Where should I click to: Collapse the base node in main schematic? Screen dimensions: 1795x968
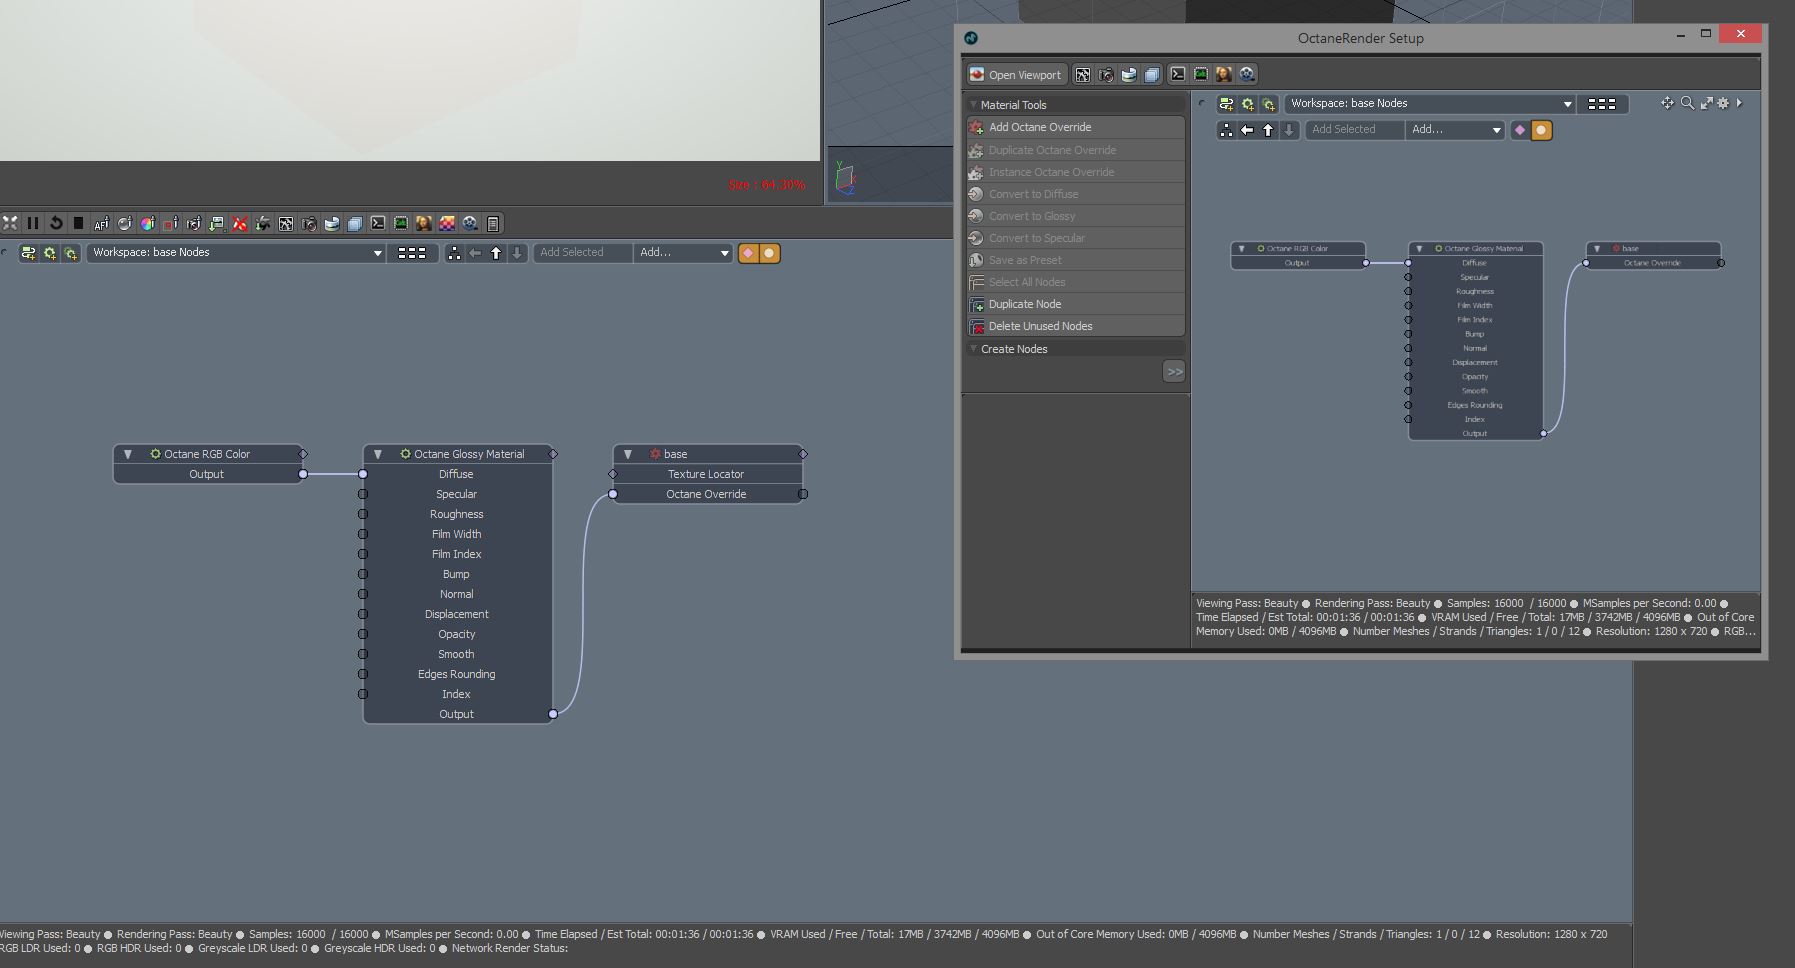pos(627,454)
